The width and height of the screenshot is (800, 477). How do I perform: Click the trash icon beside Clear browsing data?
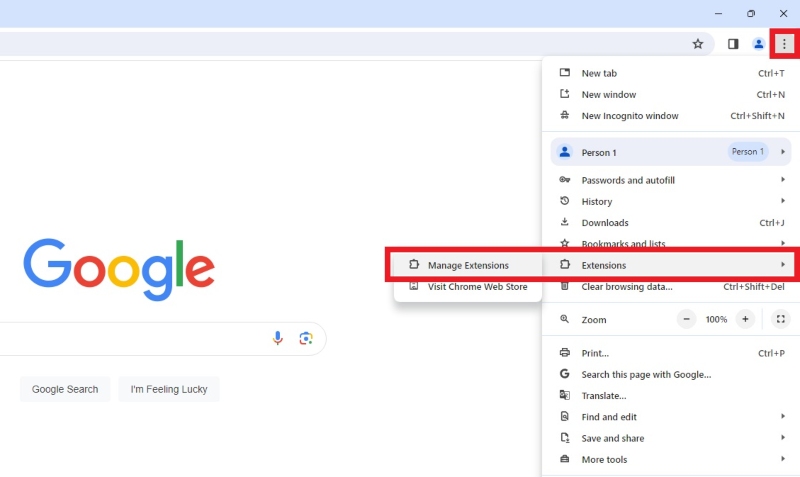point(564,286)
